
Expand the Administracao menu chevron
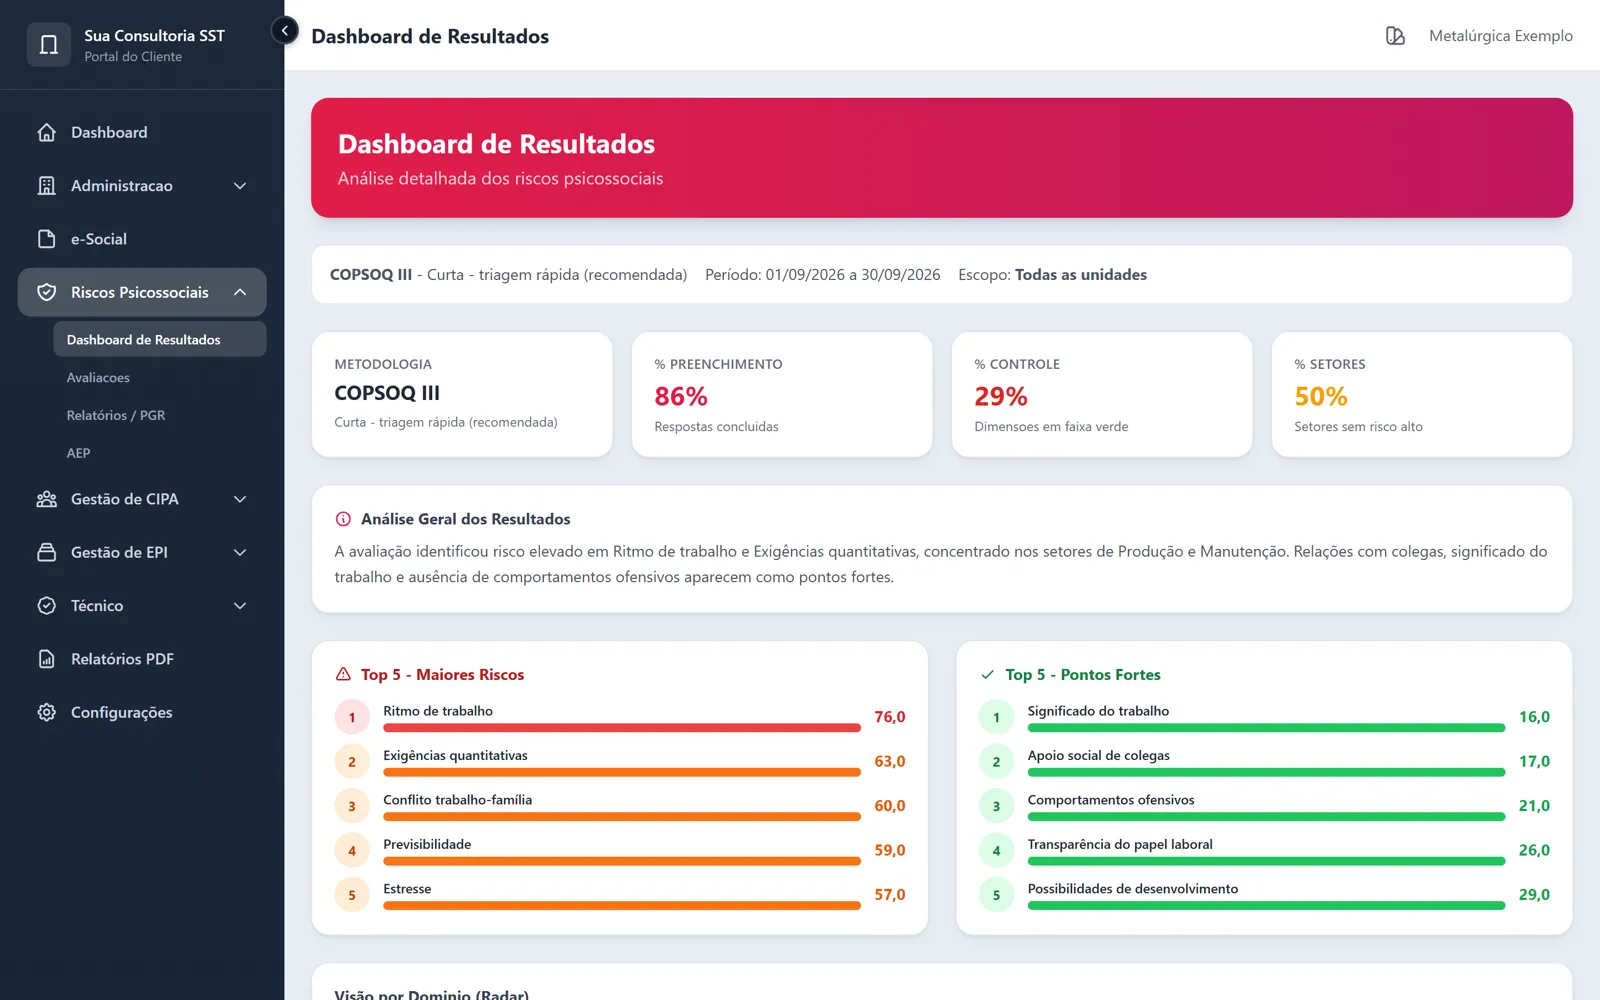(x=240, y=186)
